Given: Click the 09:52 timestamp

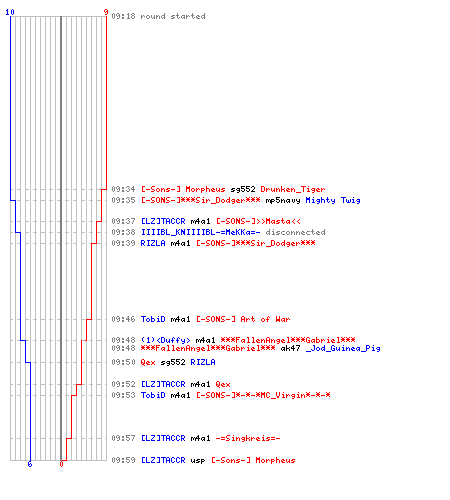Looking at the screenshot, I should click(123, 384).
